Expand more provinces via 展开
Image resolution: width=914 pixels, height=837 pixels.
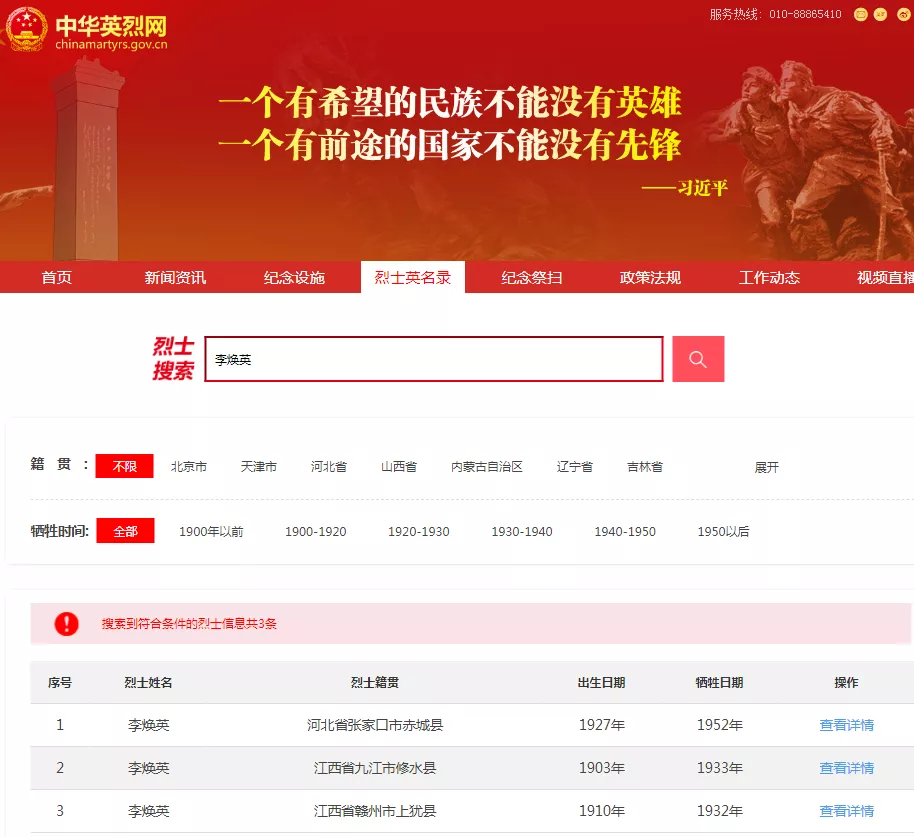point(765,466)
